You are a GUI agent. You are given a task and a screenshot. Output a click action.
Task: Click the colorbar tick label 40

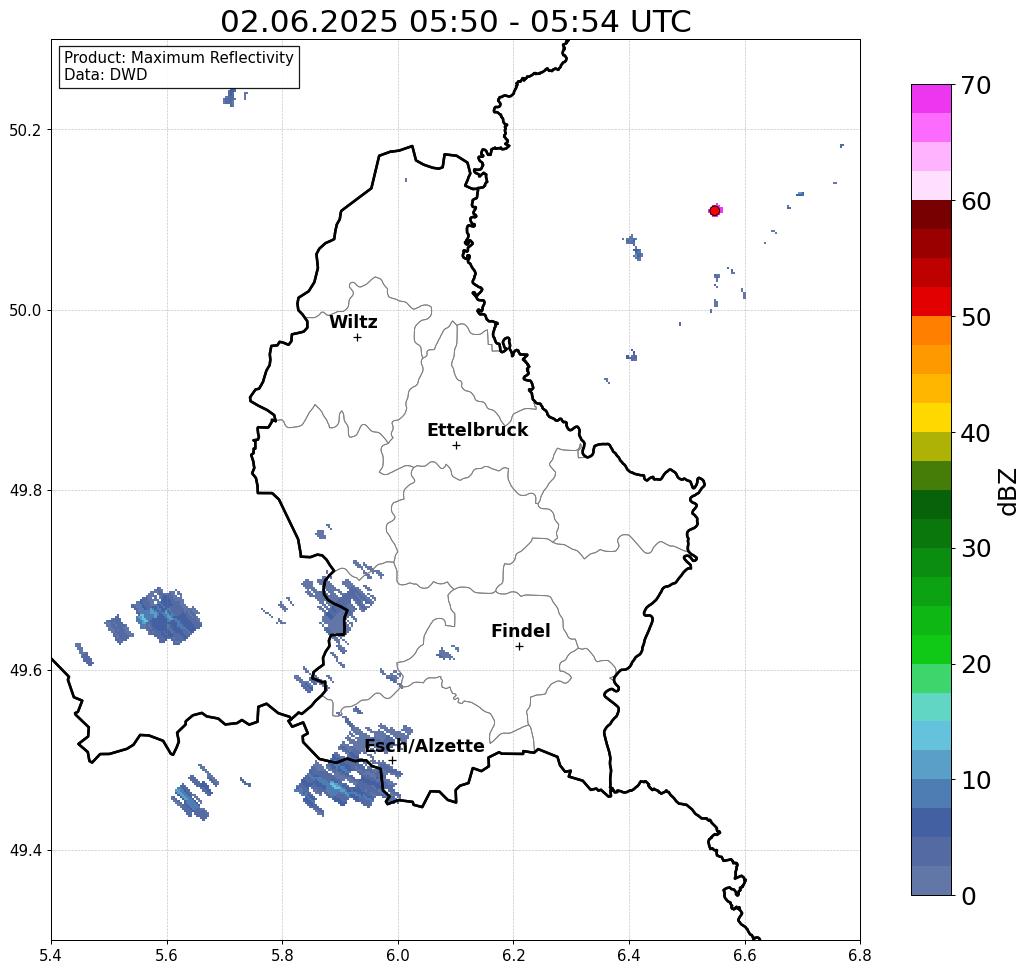(975, 433)
